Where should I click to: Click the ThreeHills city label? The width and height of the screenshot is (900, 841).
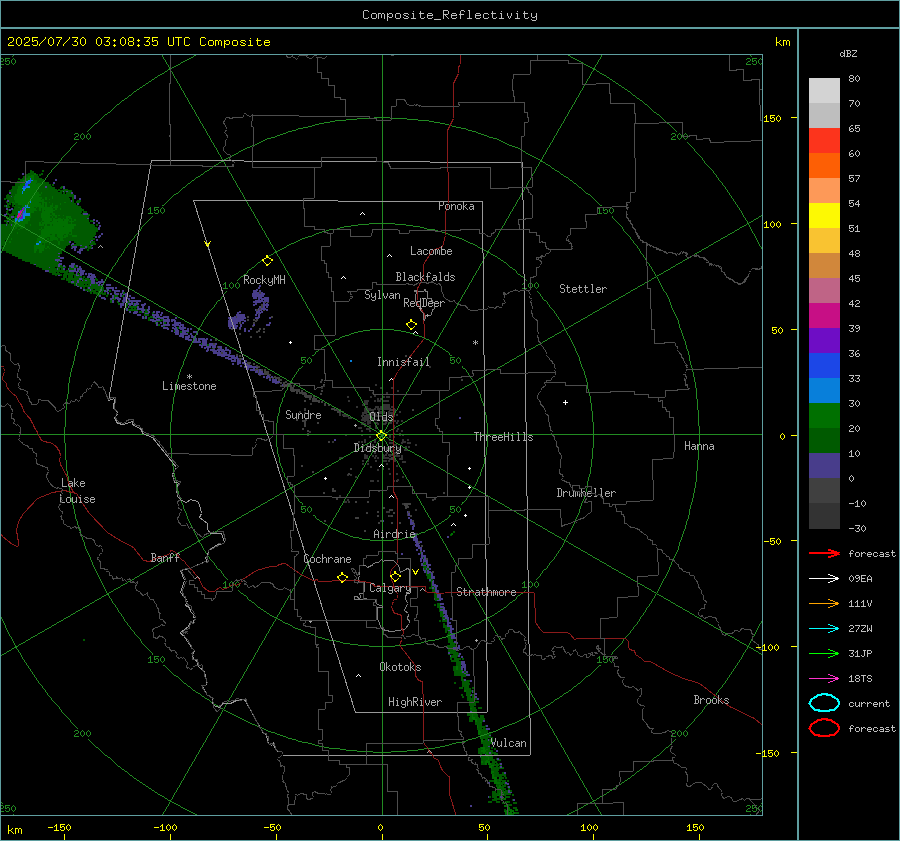pyautogui.click(x=503, y=437)
